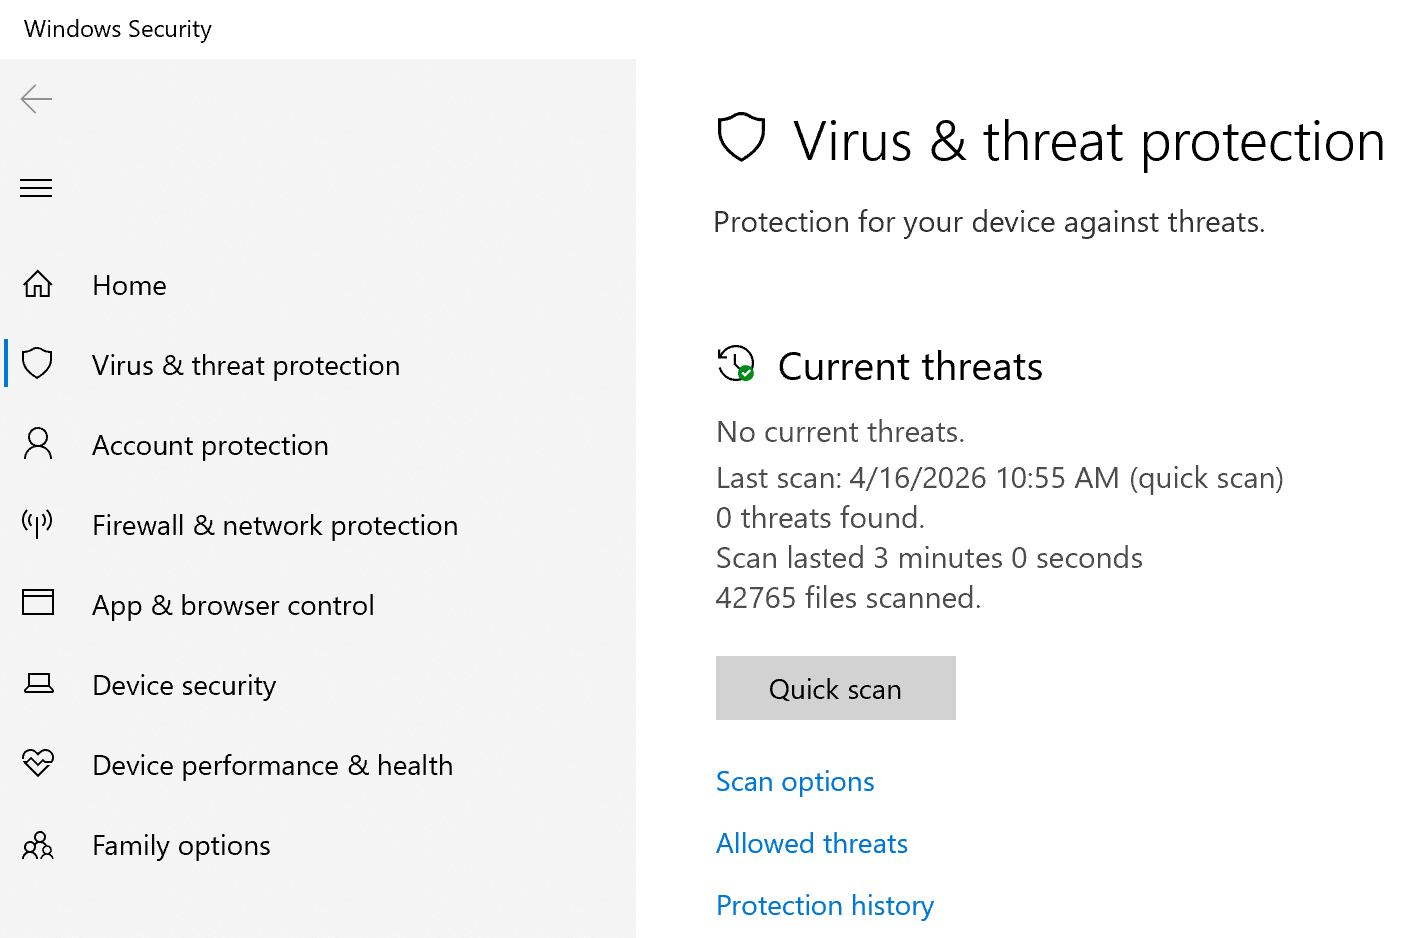
Task: Click the back arrow icon
Action: pos(36,99)
